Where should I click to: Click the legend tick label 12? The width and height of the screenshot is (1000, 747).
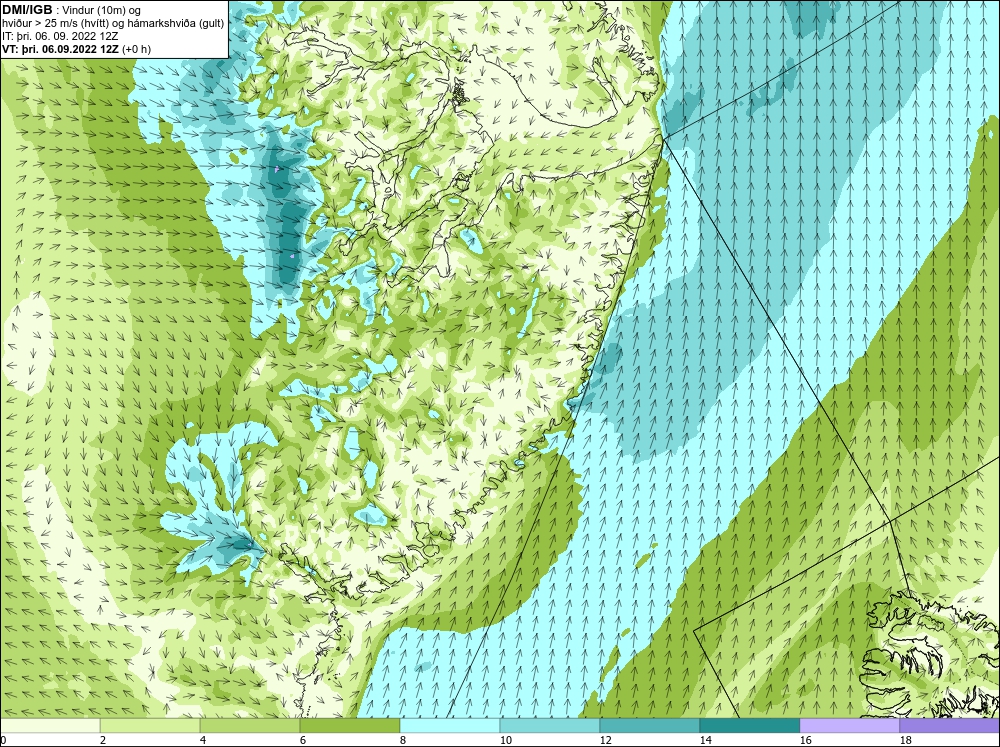tap(605, 740)
